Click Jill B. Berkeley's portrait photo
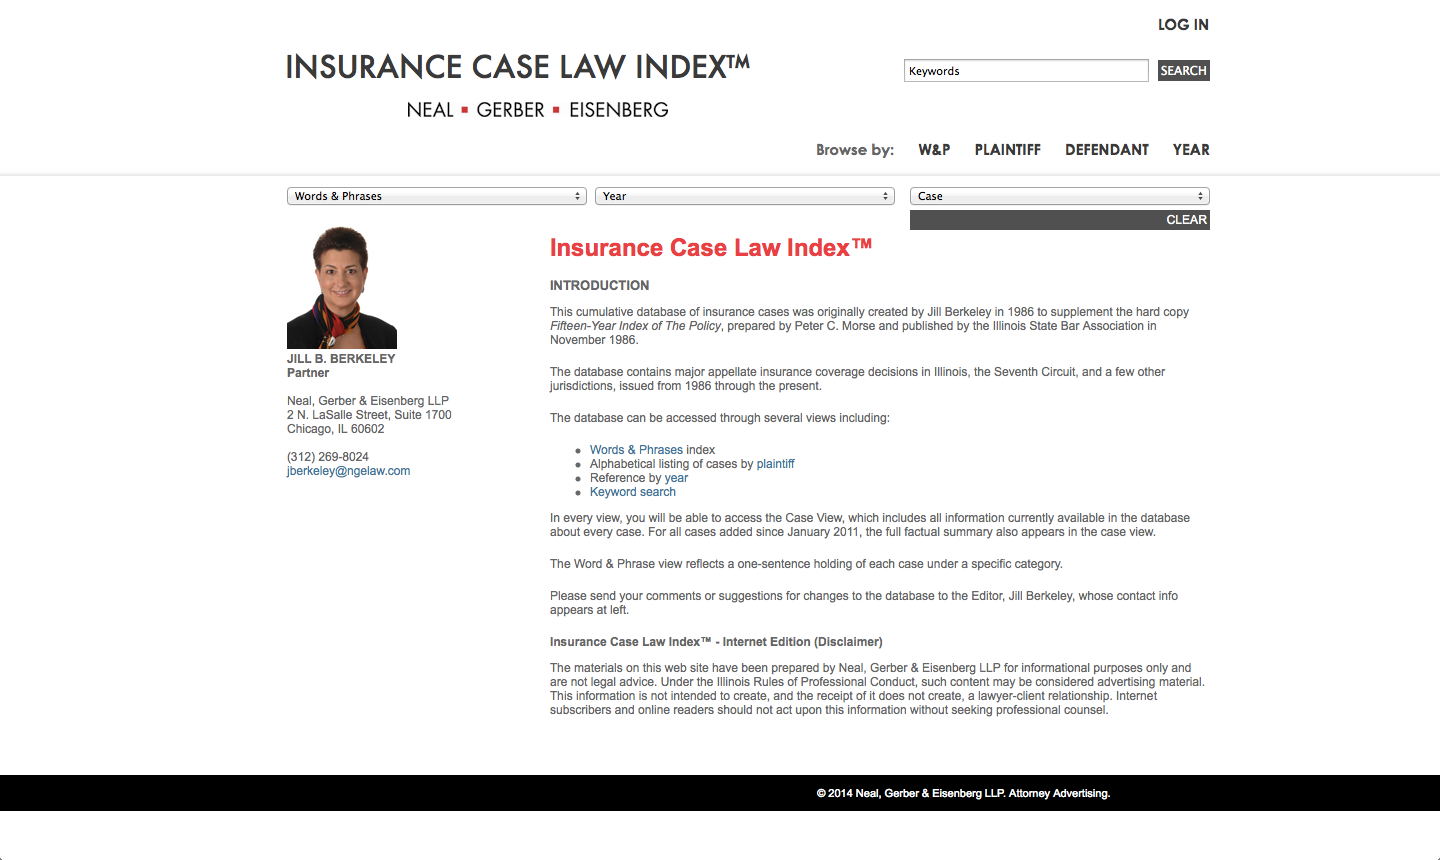This screenshot has width=1440, height=860. point(342,287)
